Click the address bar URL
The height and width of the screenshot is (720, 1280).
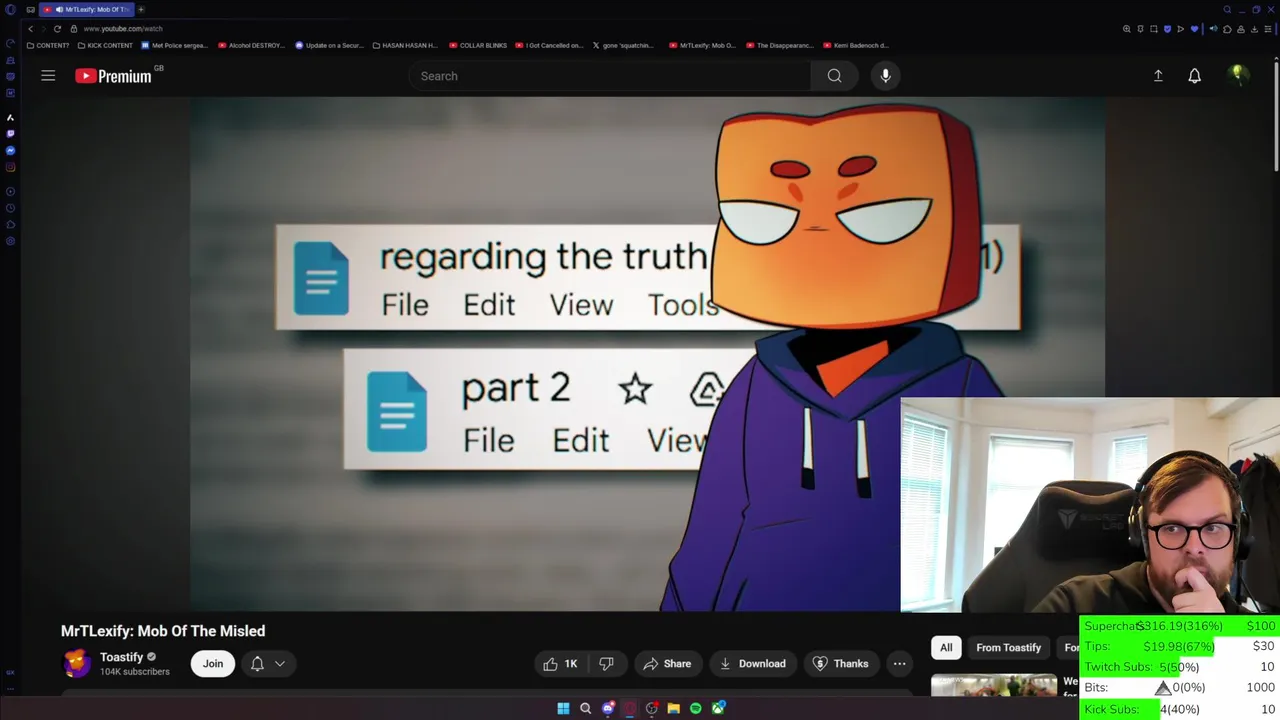point(123,29)
